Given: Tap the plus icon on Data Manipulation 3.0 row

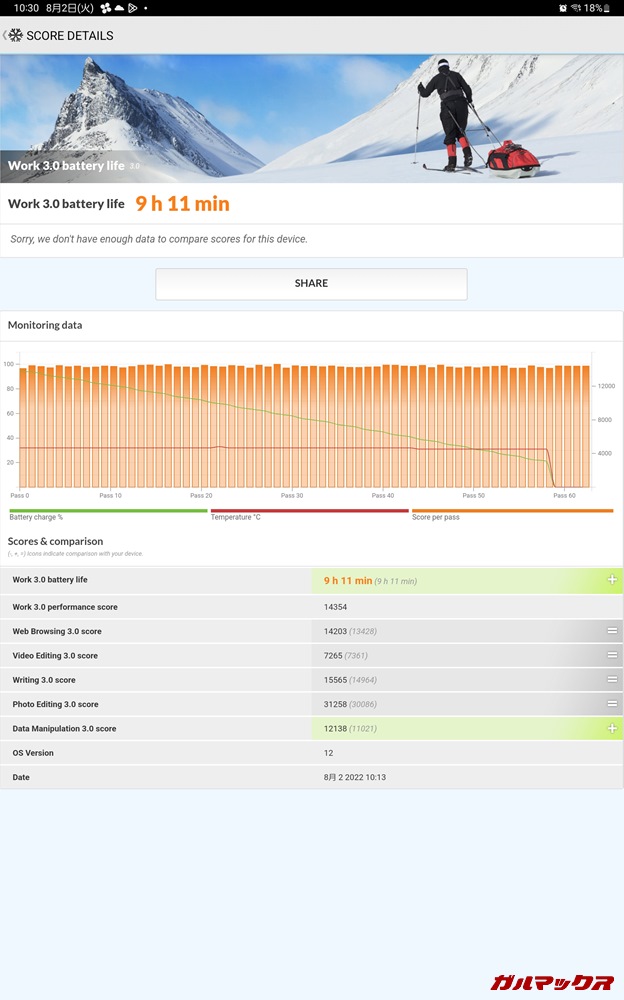Looking at the screenshot, I should tap(611, 729).
